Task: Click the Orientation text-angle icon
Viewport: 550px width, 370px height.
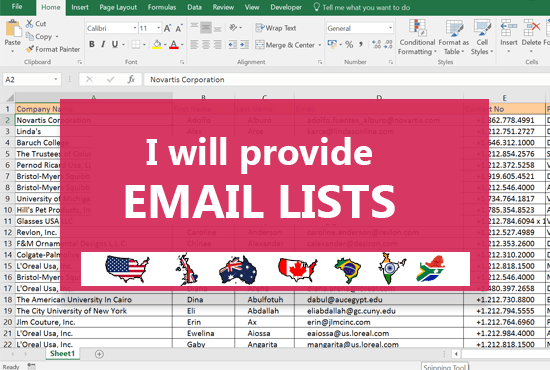Action: [233, 28]
